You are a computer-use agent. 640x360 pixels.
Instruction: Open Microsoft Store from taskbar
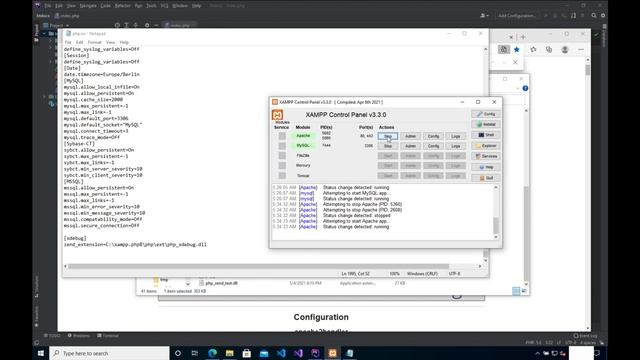click(247, 353)
